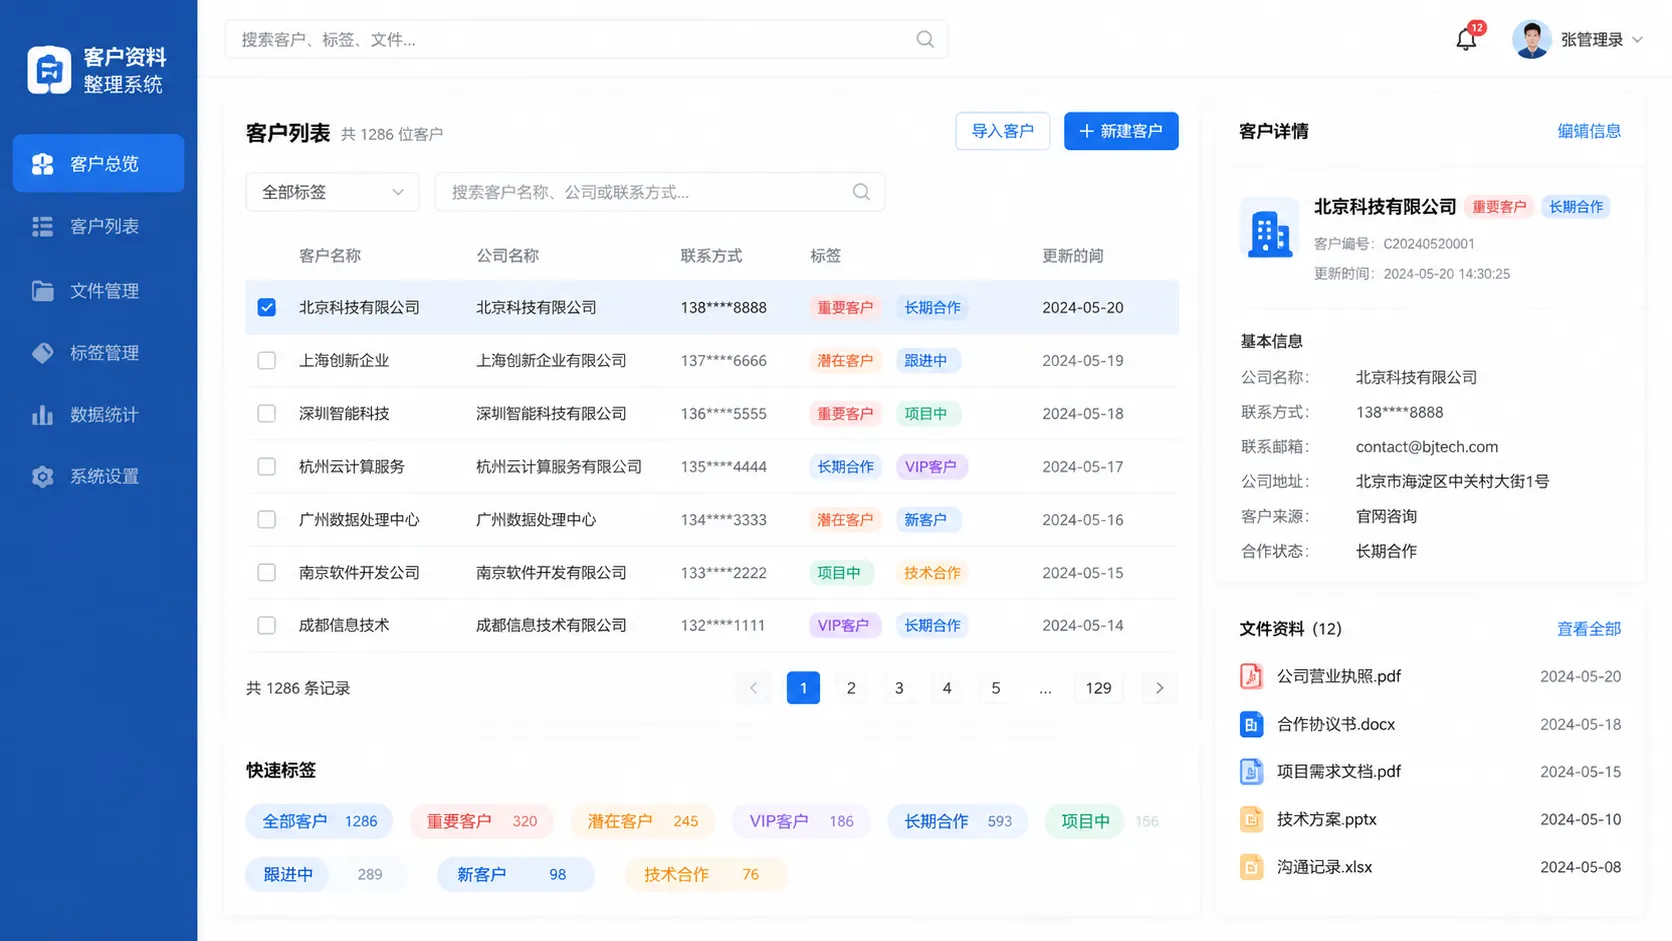Image resolution: width=1672 pixels, height=941 pixels.
Task: Select the 全部客户 1286 quick tag
Action: (x=319, y=821)
